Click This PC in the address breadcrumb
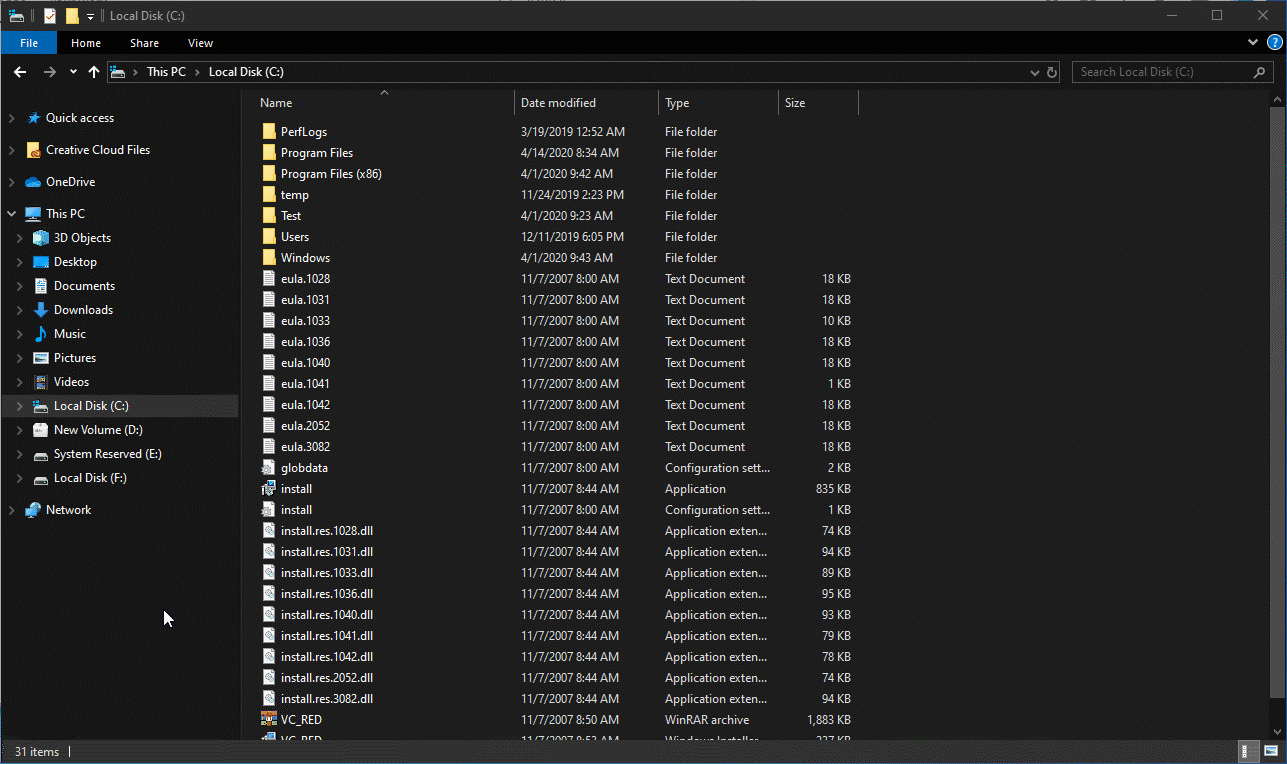 coord(166,72)
